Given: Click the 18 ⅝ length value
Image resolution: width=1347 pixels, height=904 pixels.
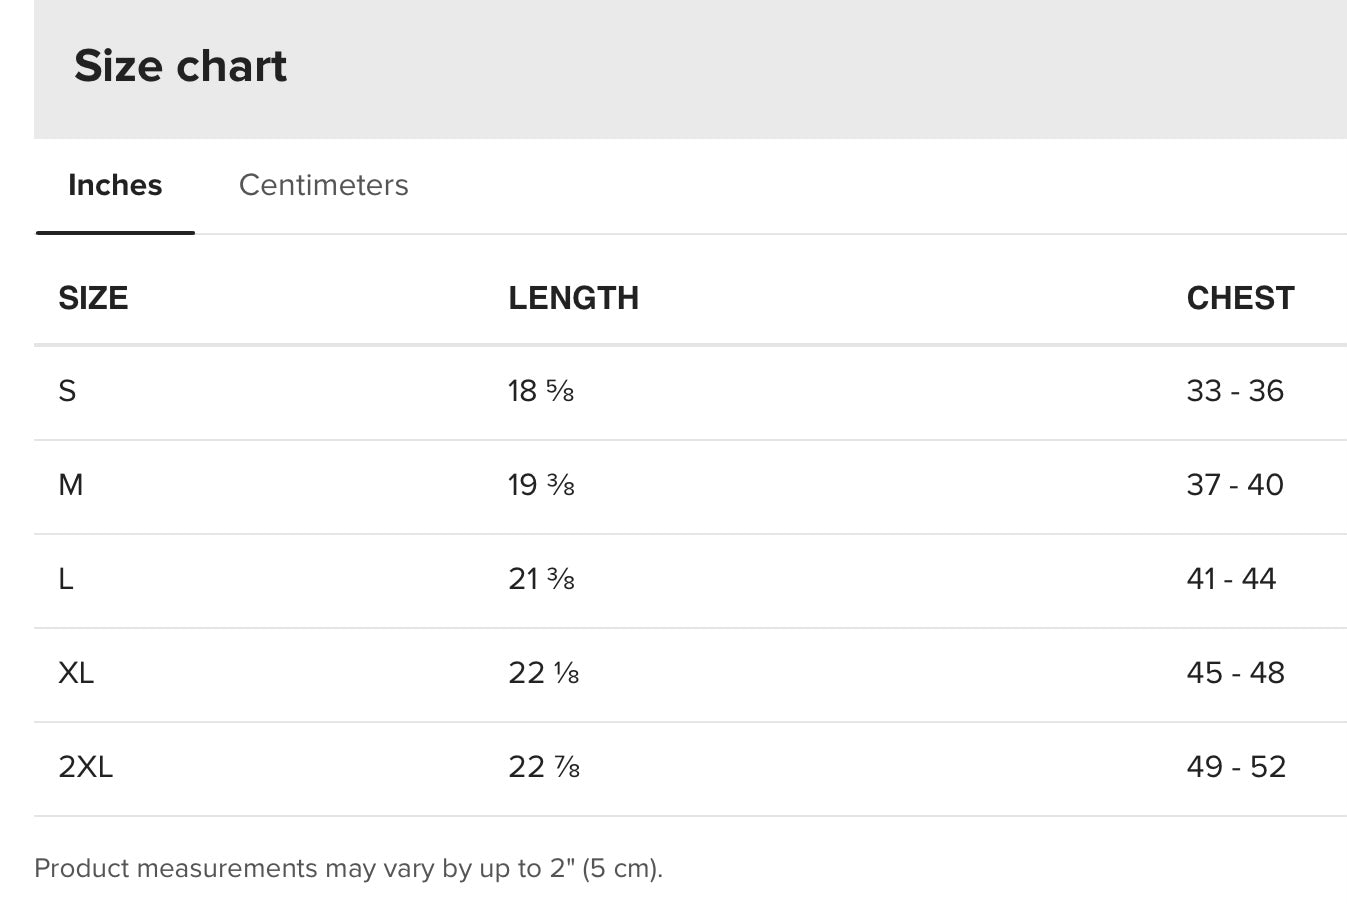Looking at the screenshot, I should 541,391.
